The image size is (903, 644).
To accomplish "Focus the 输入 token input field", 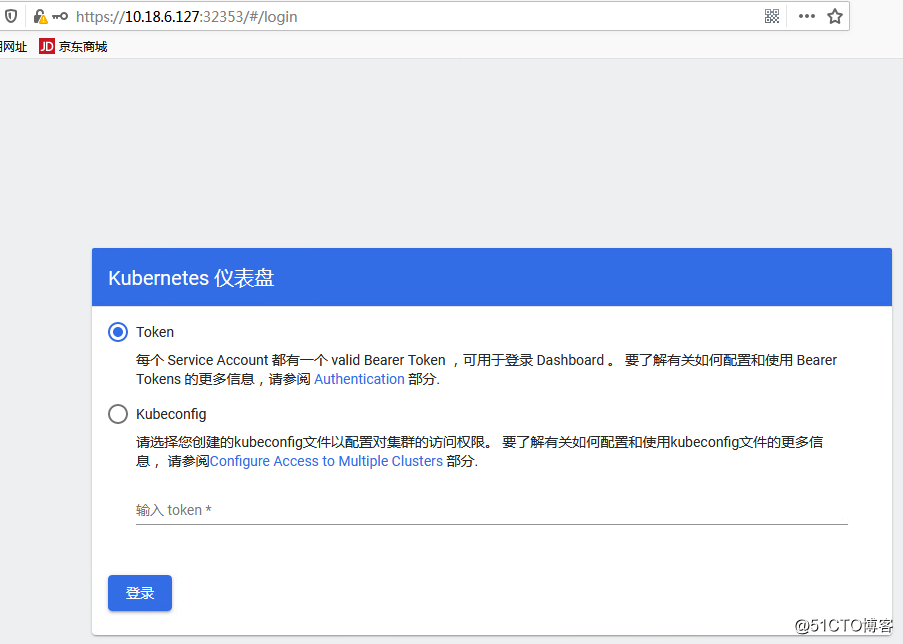I will (x=491, y=510).
